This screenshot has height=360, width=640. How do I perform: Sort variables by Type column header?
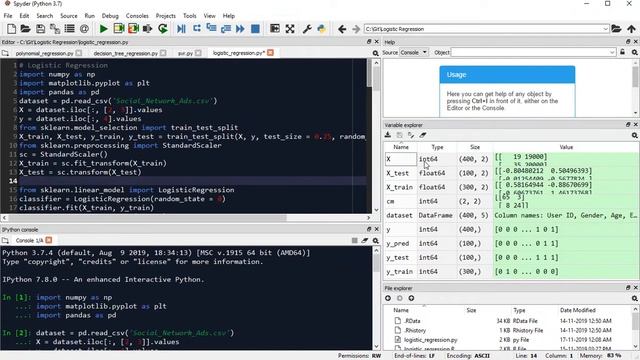(437, 147)
